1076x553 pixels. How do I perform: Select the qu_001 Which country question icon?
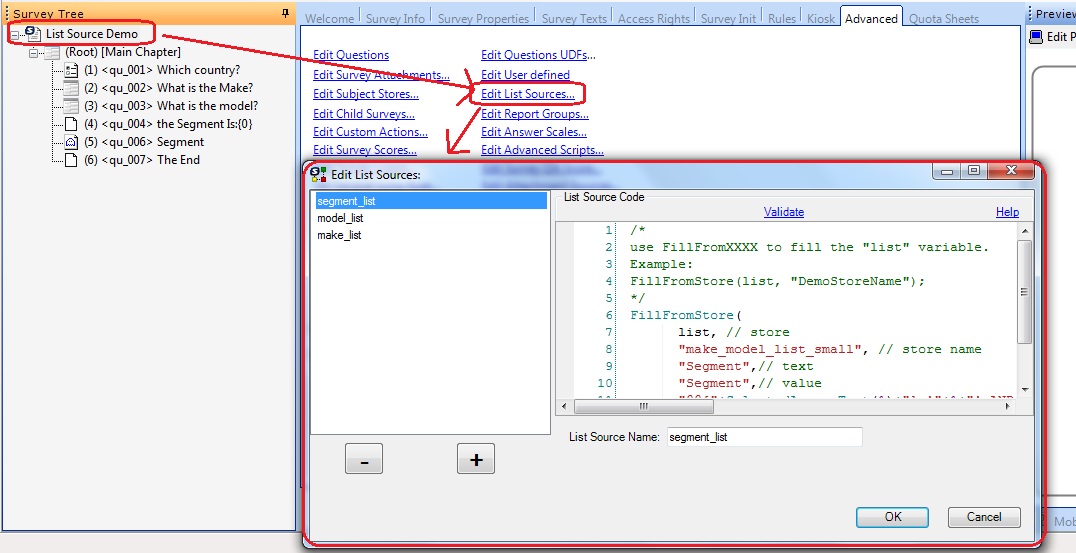point(71,70)
